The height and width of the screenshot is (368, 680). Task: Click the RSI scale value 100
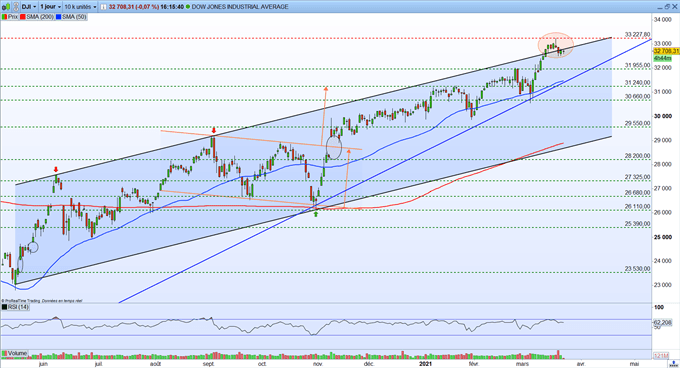click(x=659, y=307)
